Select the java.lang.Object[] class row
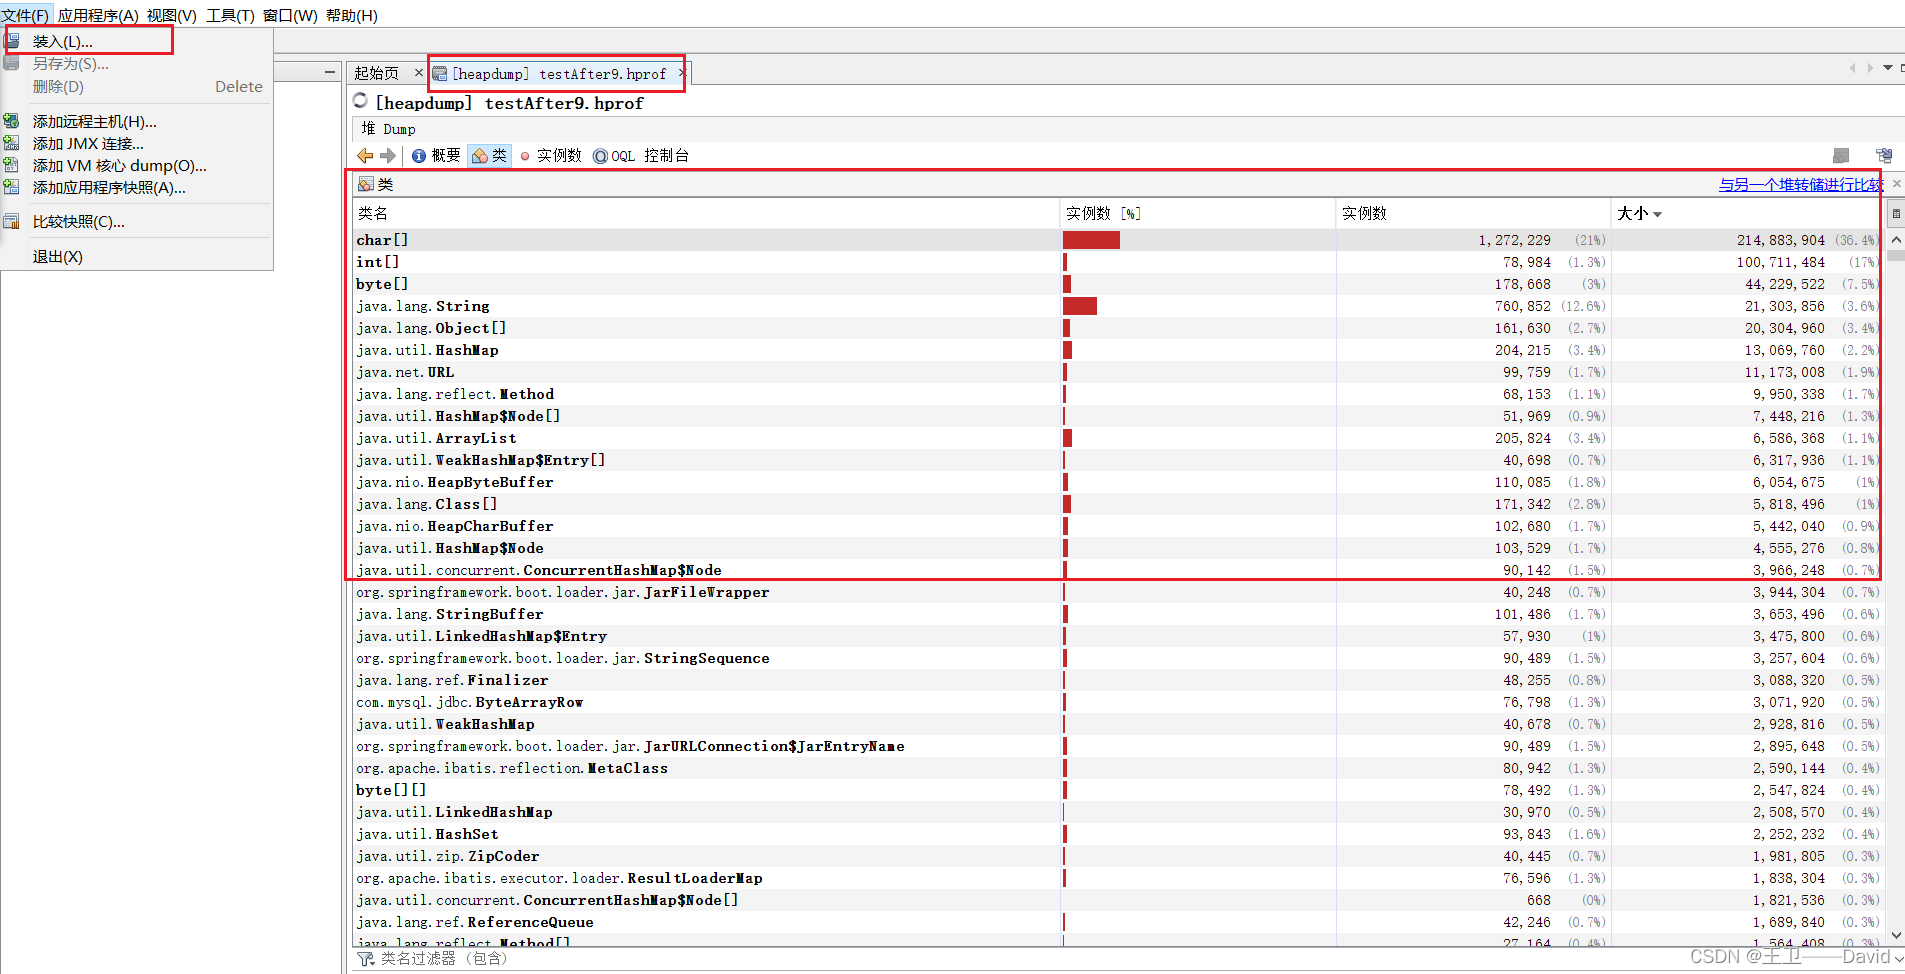Viewport: 1905px width, 974px height. (x=1117, y=328)
